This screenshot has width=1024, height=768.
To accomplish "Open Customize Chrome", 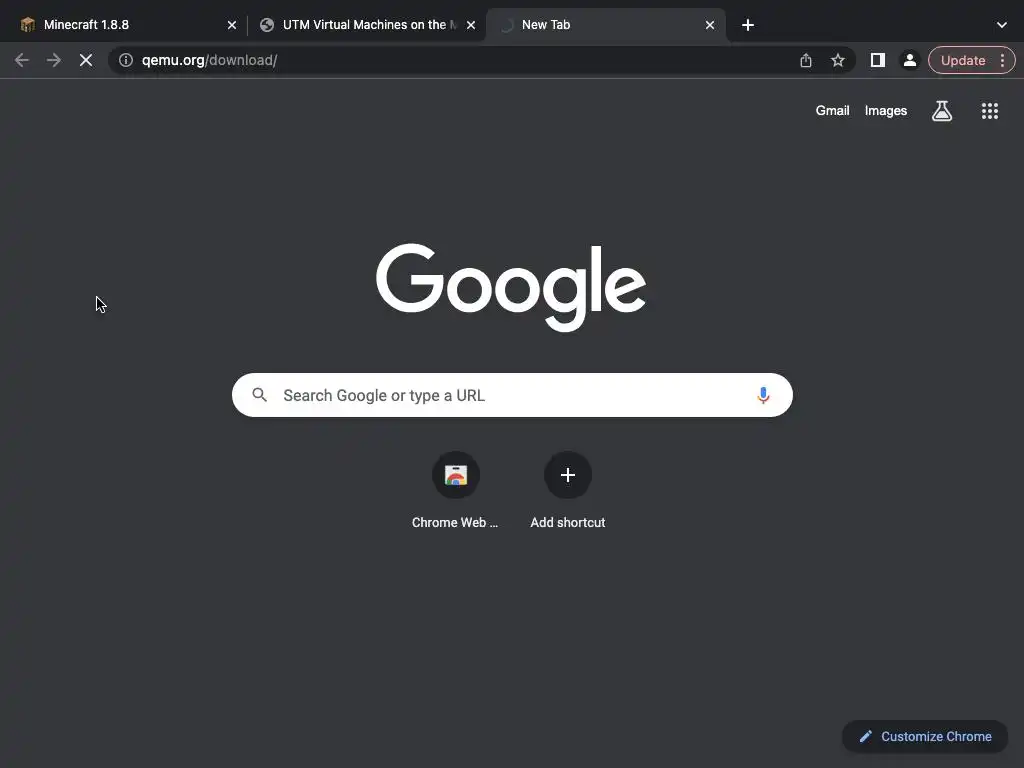I will point(925,736).
